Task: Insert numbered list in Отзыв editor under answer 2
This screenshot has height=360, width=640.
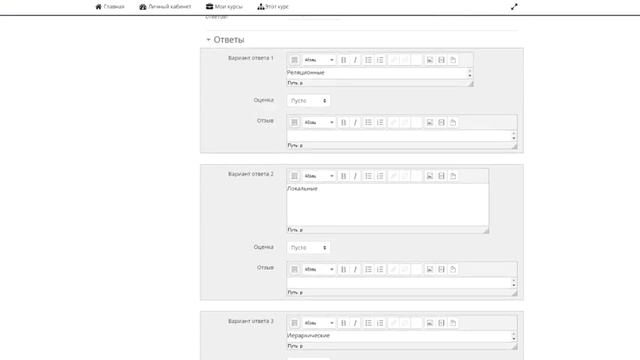Action: [380, 269]
